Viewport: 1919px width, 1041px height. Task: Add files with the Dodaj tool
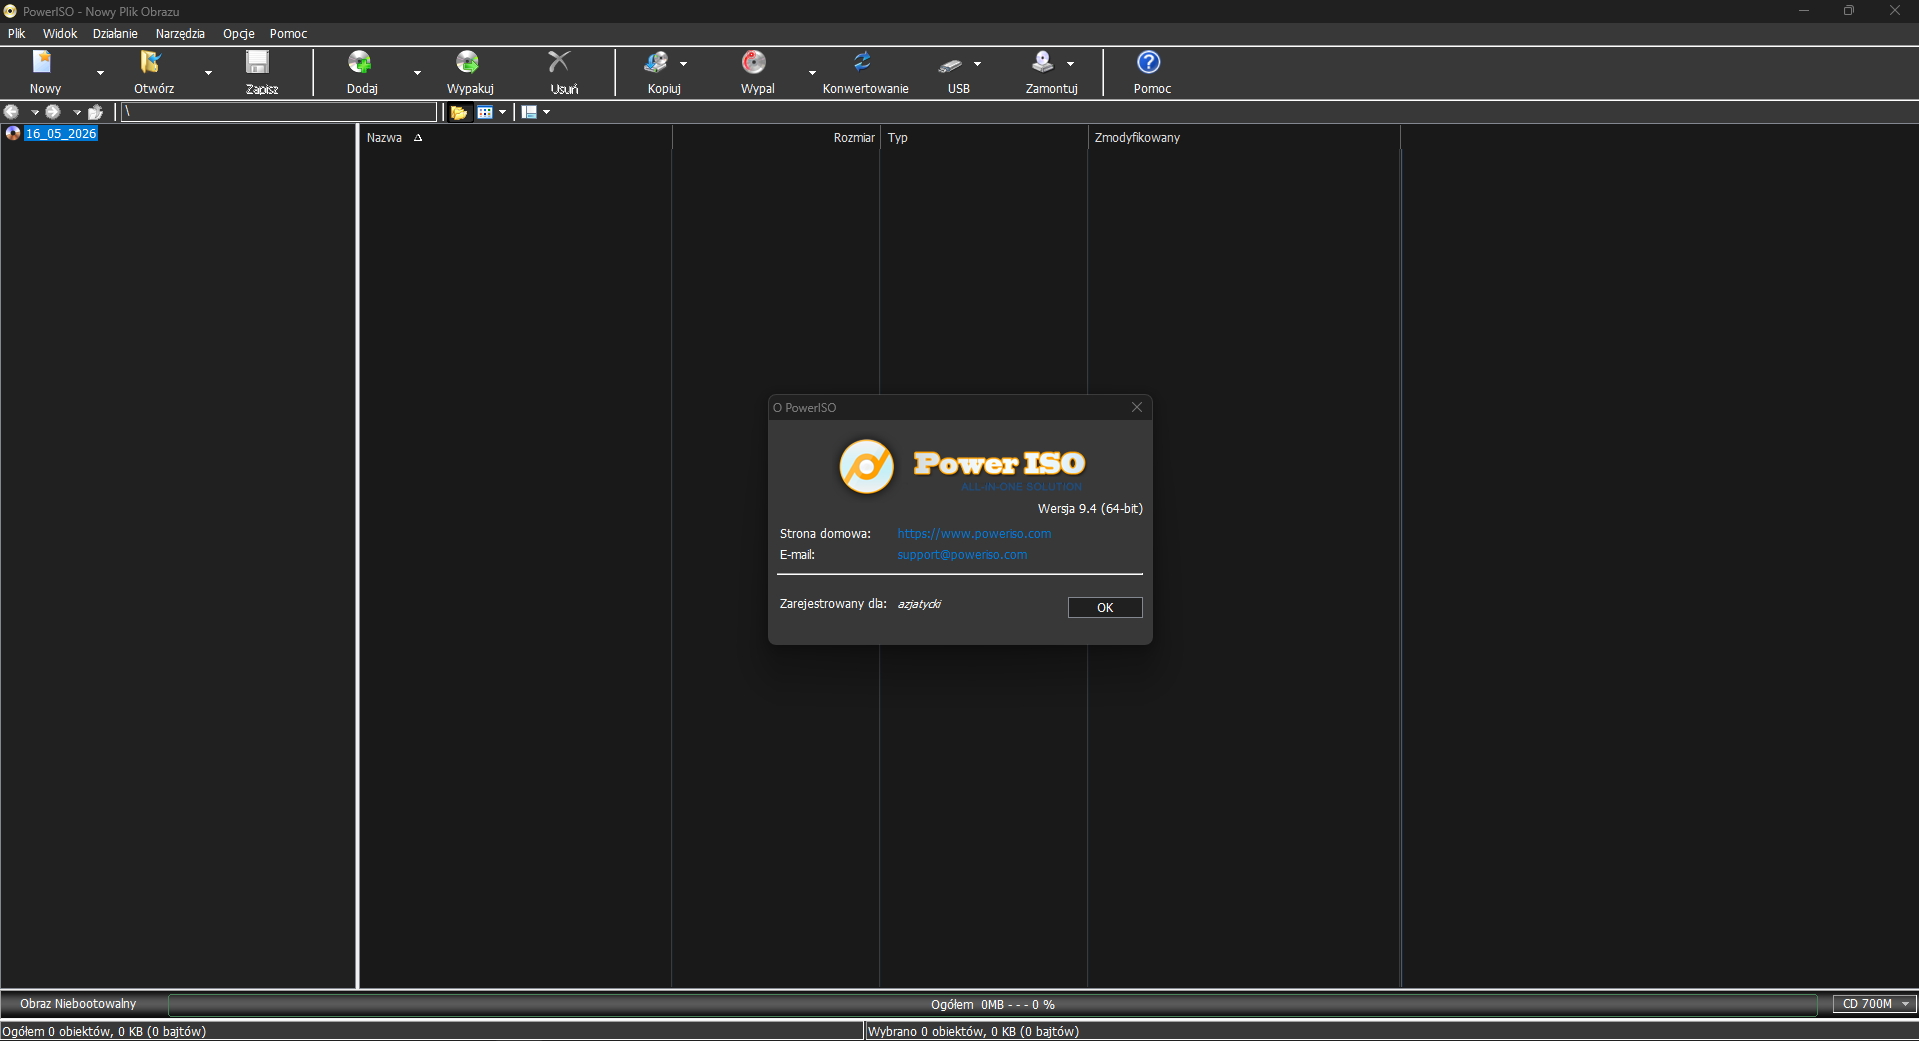(x=361, y=72)
